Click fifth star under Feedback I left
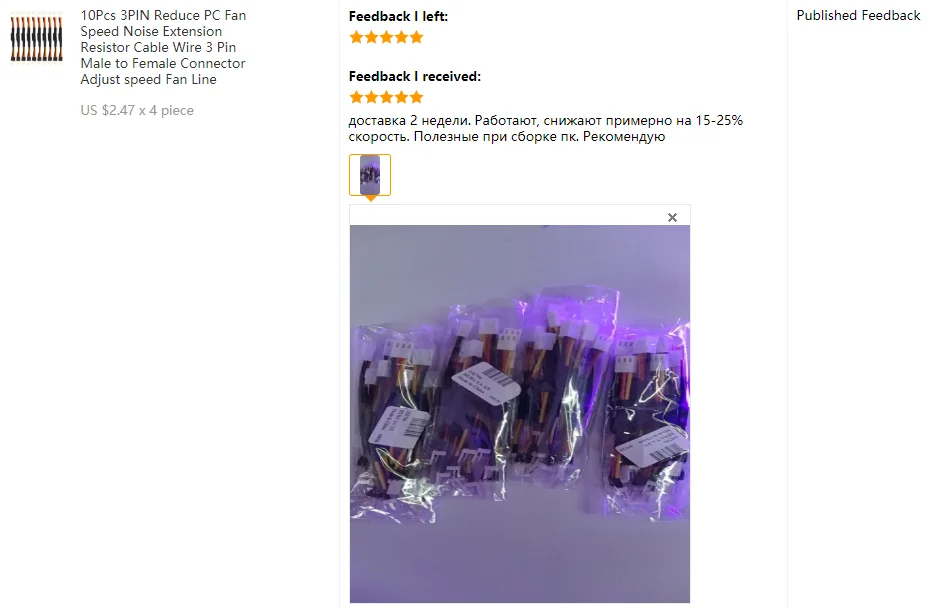Image resolution: width=929 pixels, height=608 pixels. coord(417,37)
